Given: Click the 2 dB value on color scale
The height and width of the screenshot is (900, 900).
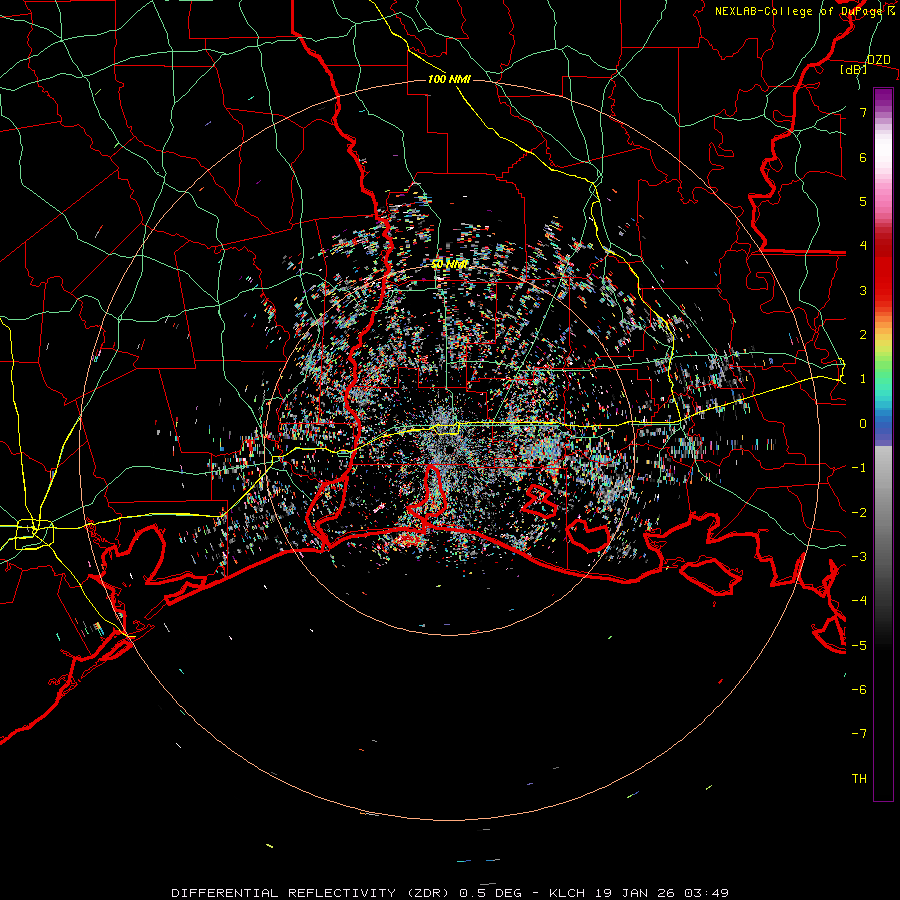Looking at the screenshot, I should (x=863, y=335).
